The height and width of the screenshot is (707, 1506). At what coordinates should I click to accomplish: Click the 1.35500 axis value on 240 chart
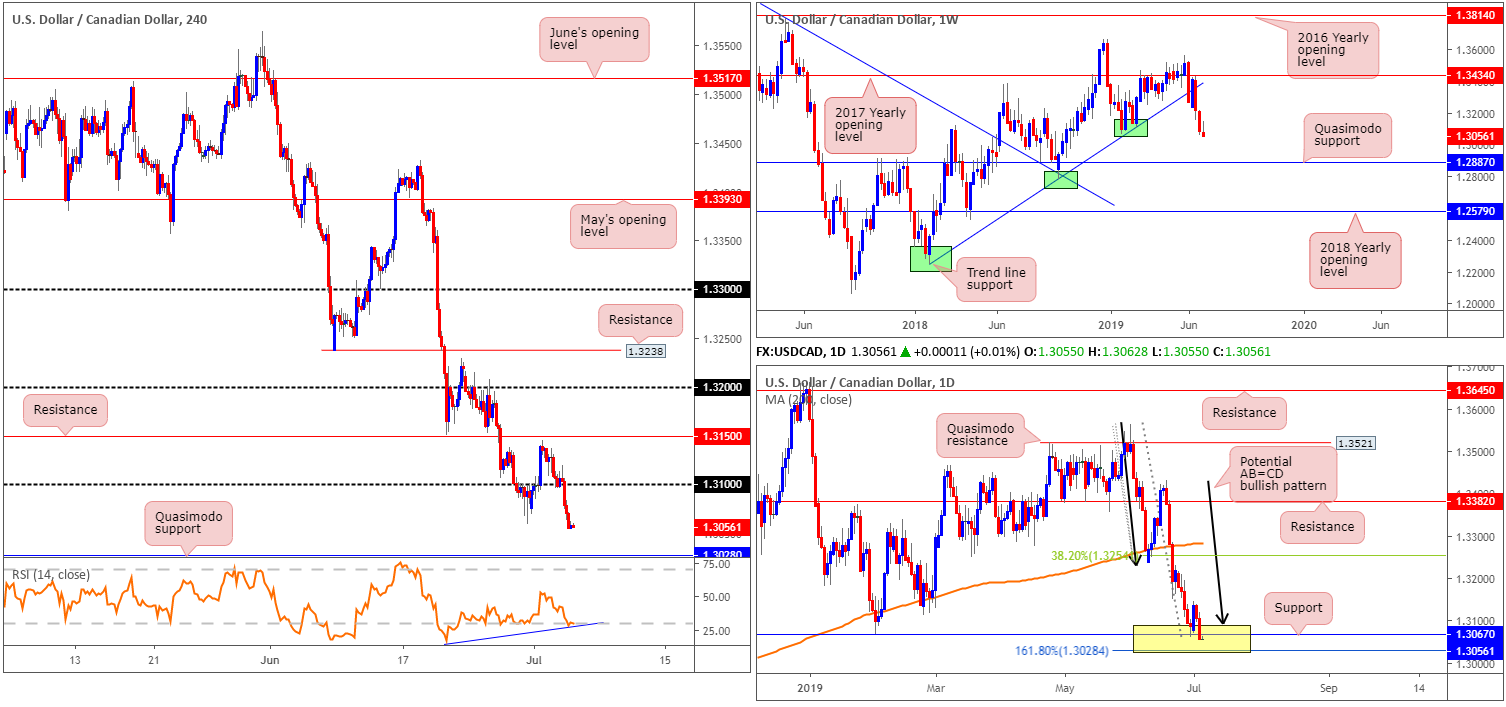click(721, 46)
